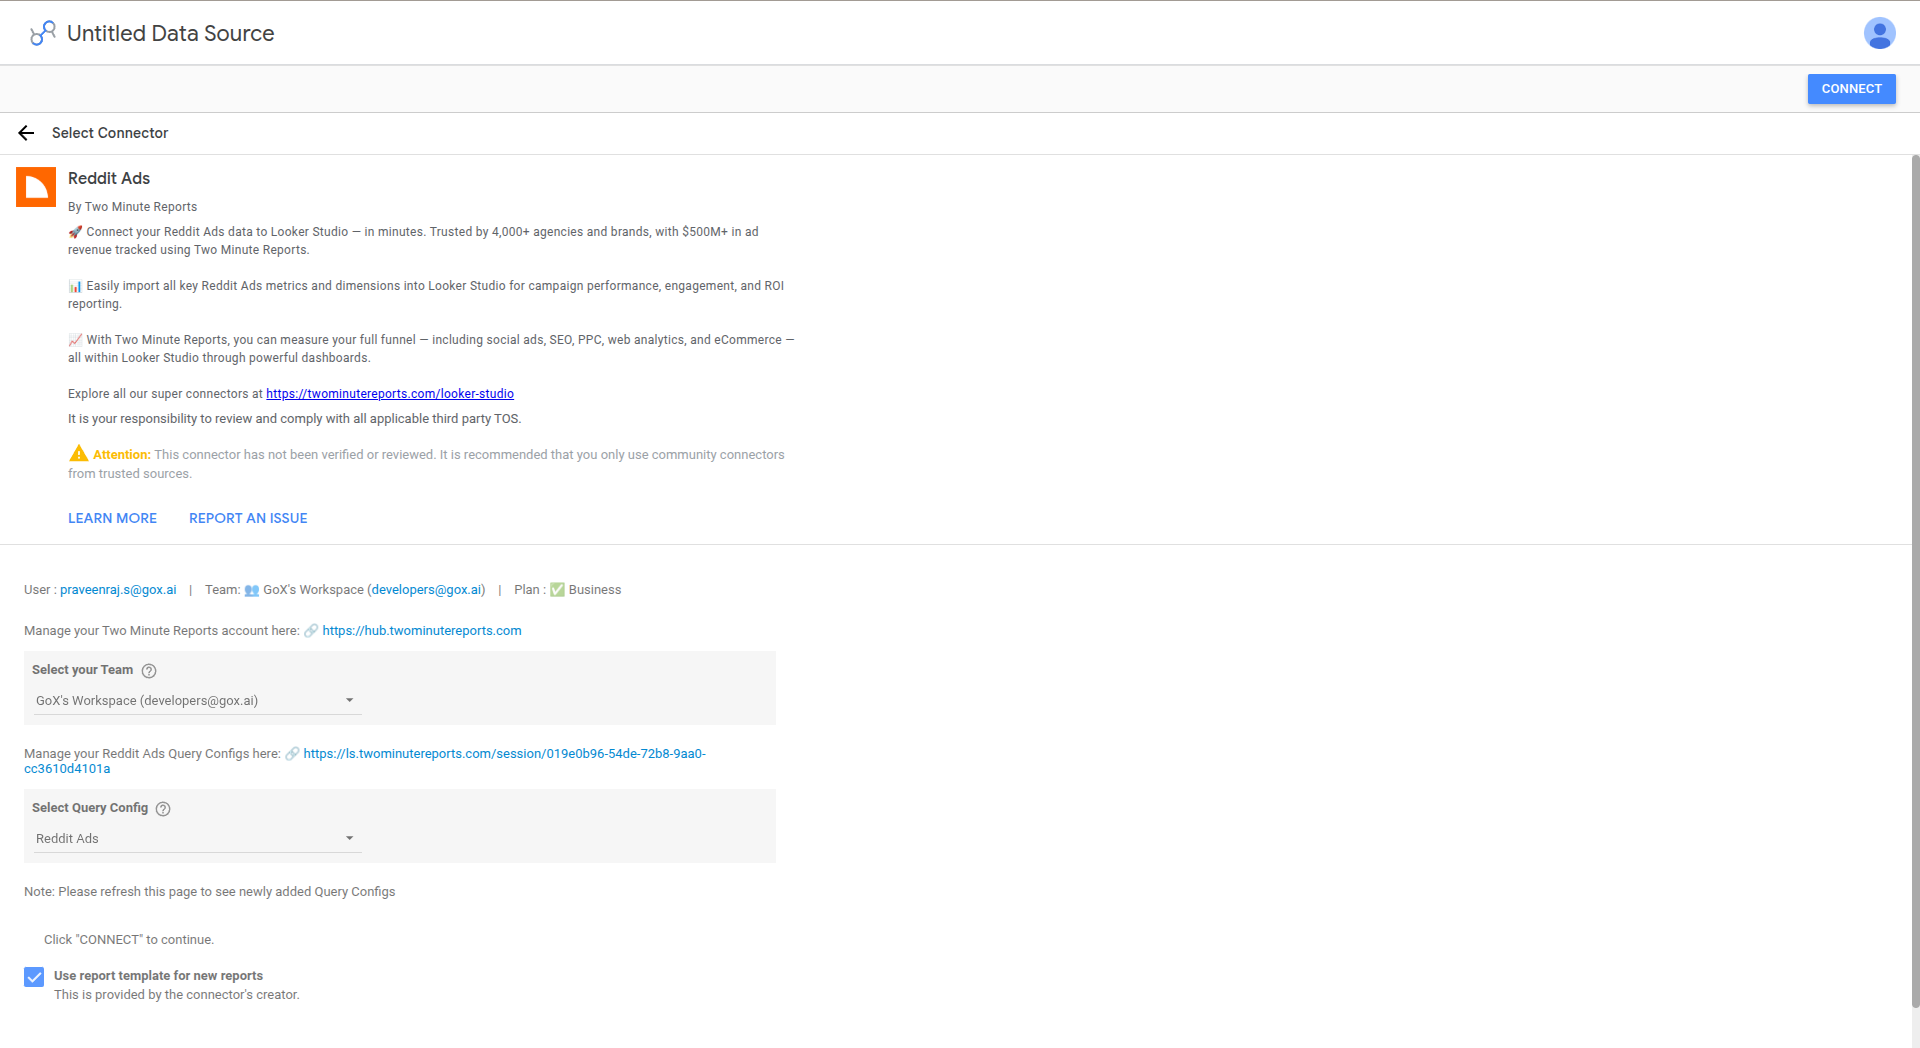Click REPORT AN ISSUE link
This screenshot has height=1048, width=1920.
(x=248, y=518)
